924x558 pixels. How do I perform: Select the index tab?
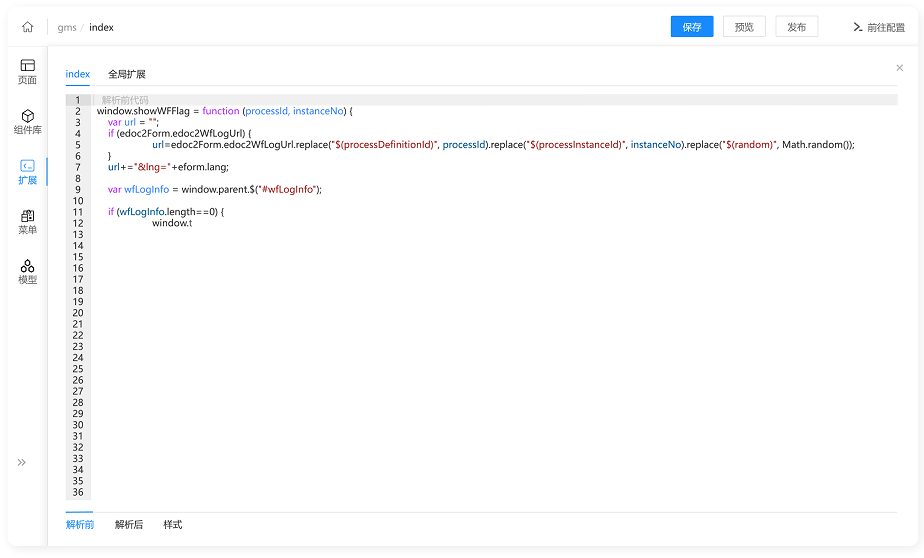pos(78,74)
